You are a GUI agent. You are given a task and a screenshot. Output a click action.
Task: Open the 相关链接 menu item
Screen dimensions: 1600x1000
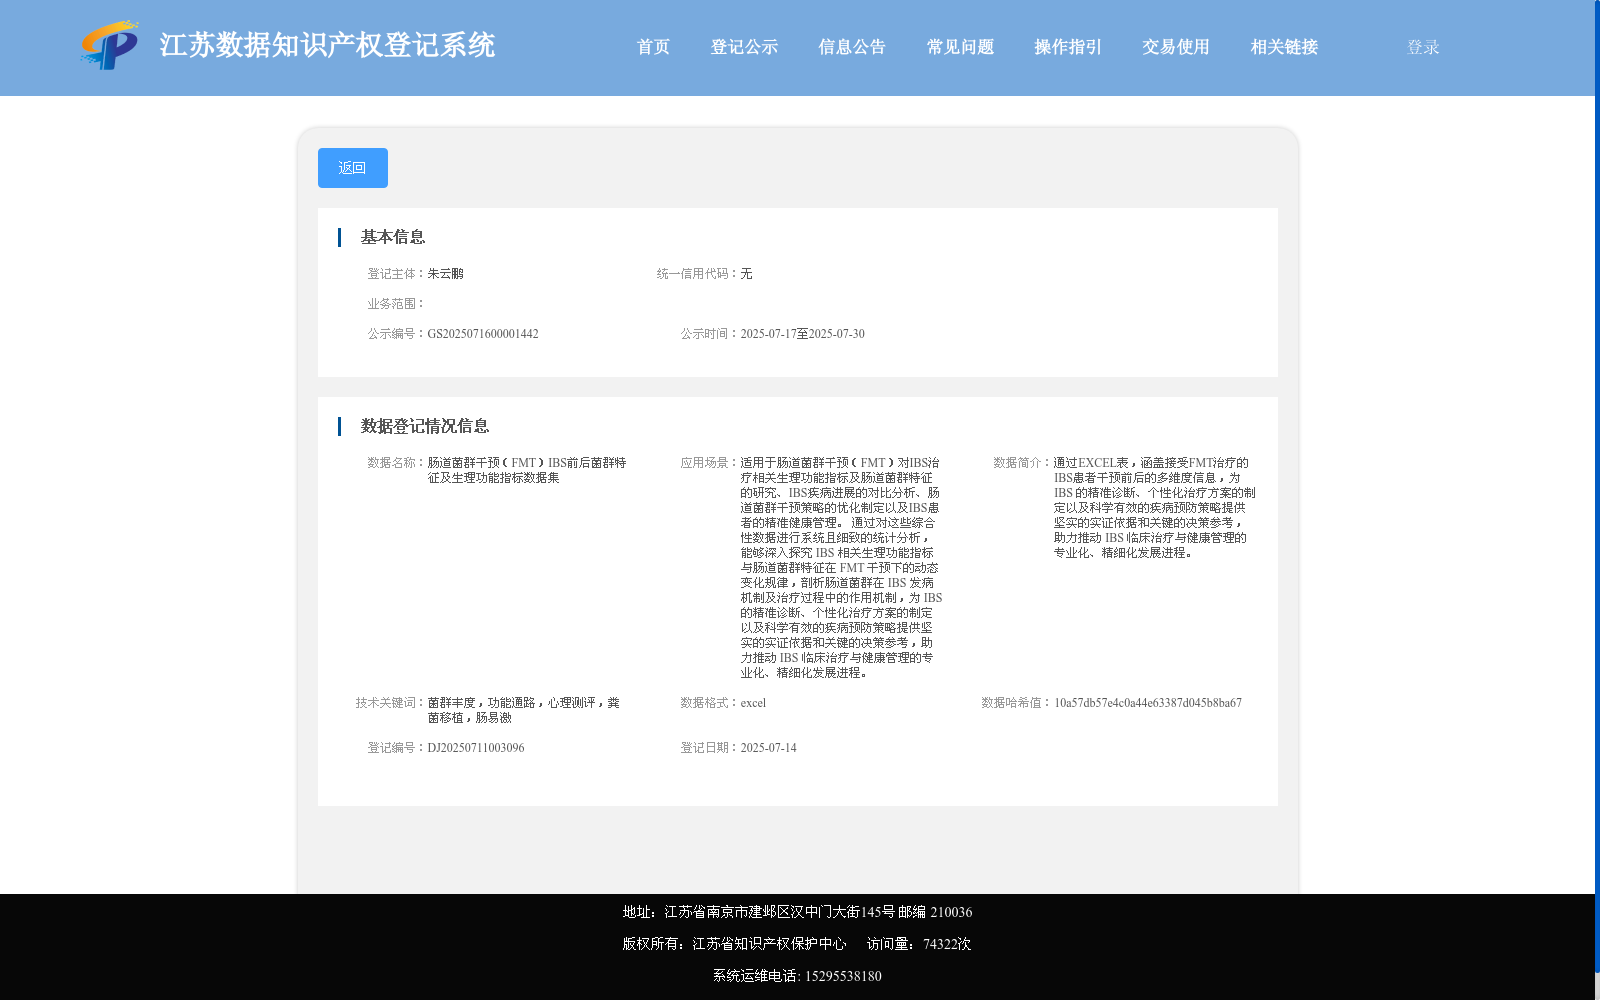(1284, 47)
